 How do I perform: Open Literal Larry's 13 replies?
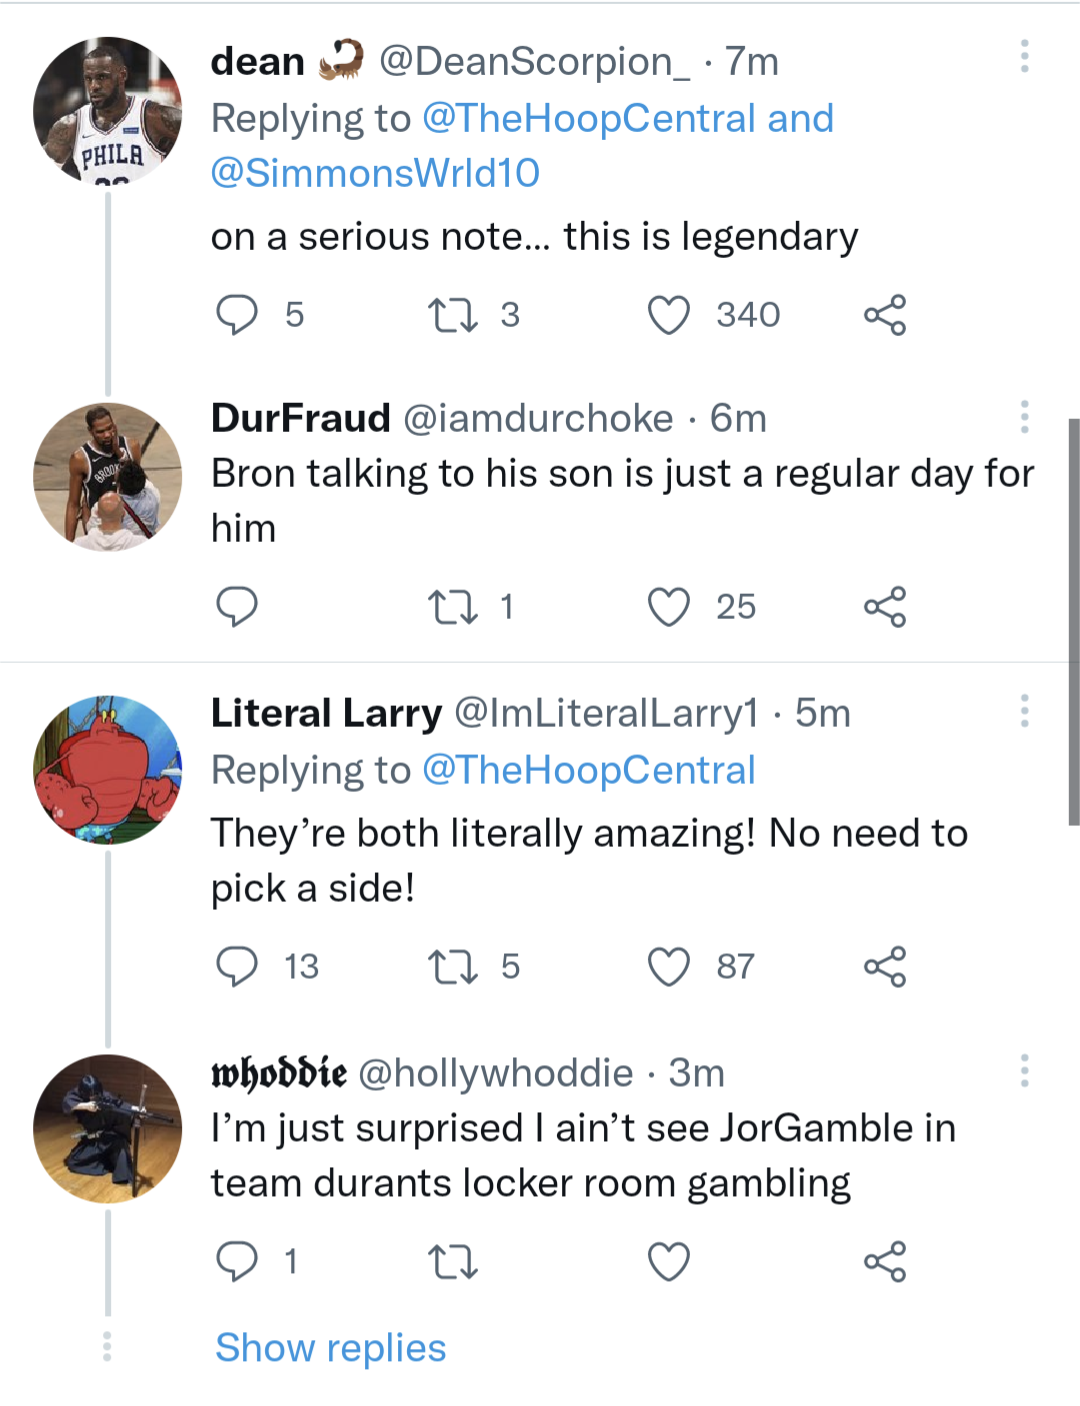tap(237, 967)
